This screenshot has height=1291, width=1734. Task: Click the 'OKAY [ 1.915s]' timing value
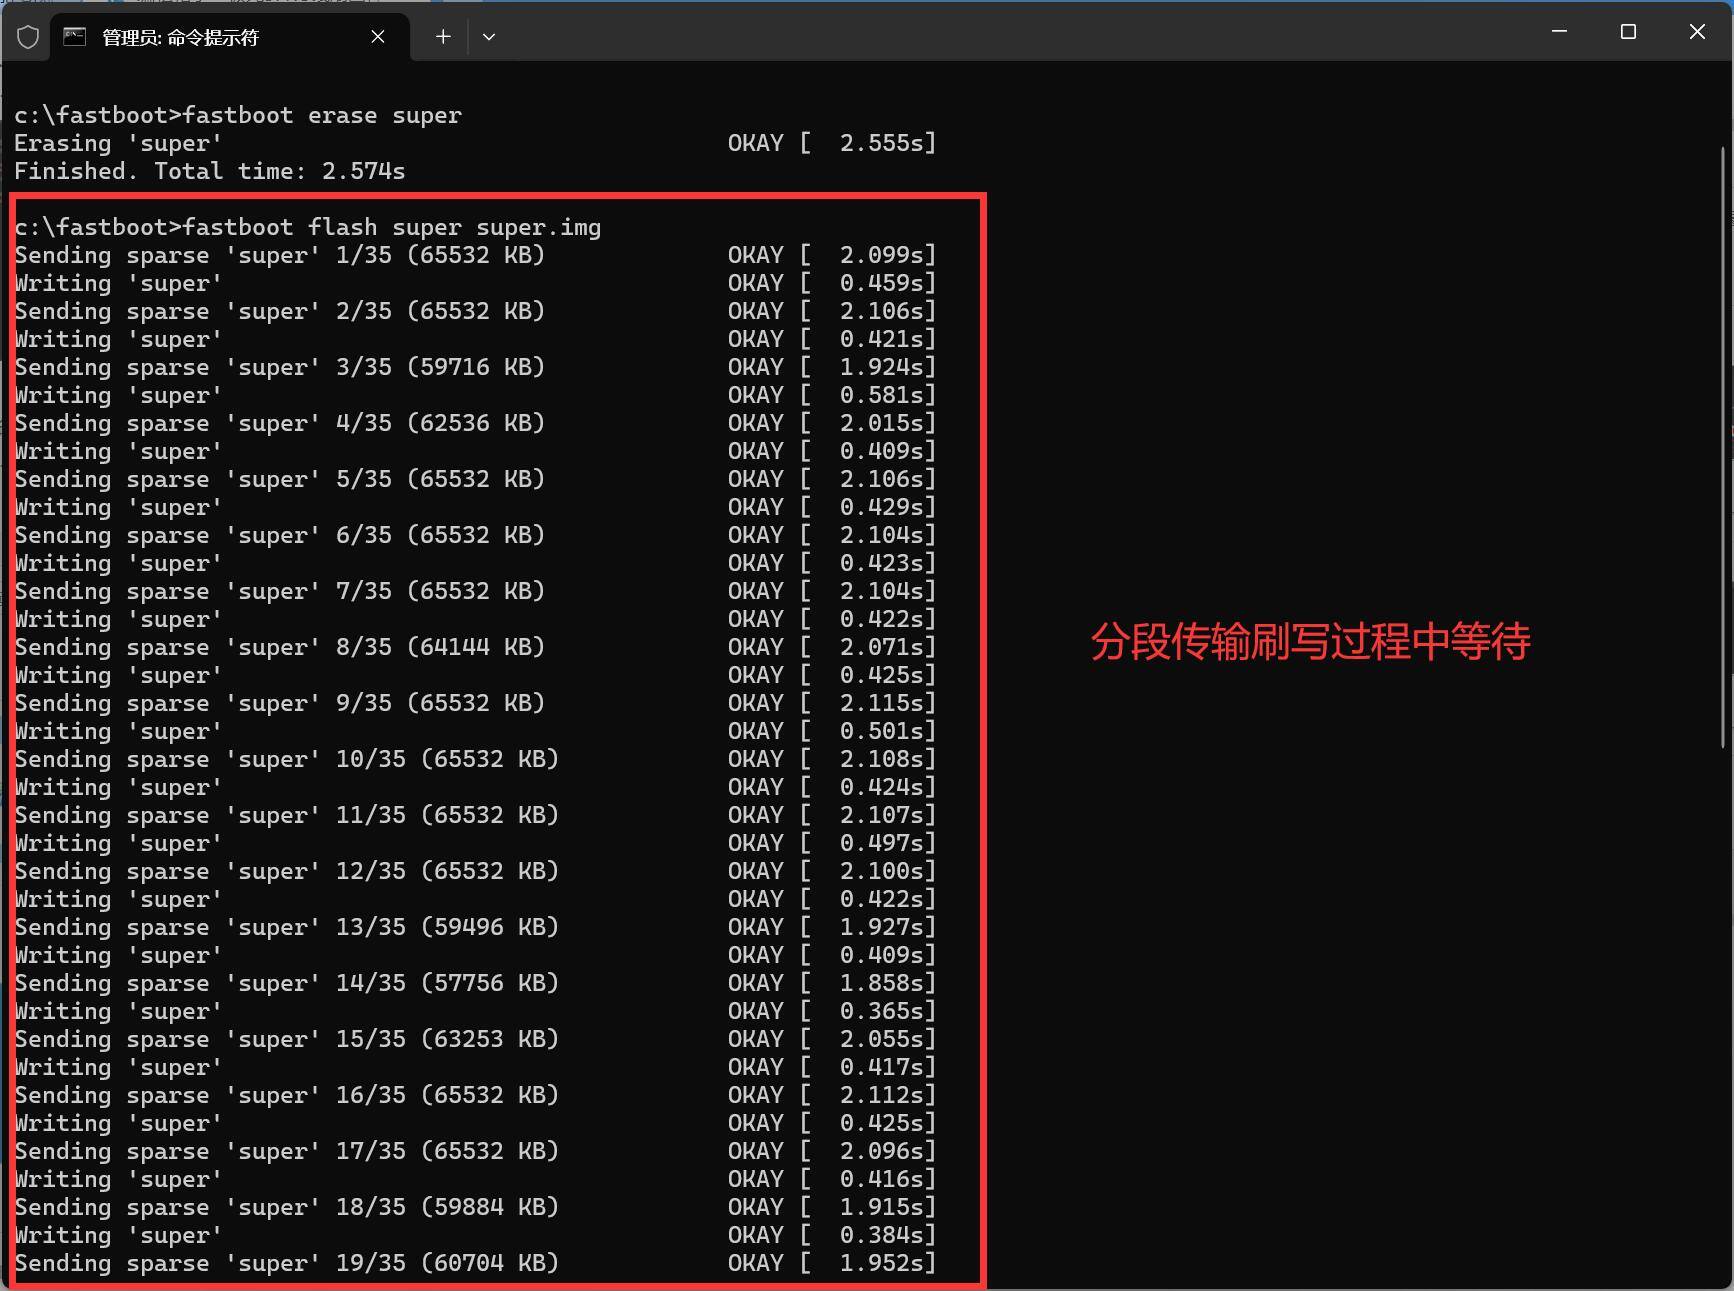(832, 1207)
